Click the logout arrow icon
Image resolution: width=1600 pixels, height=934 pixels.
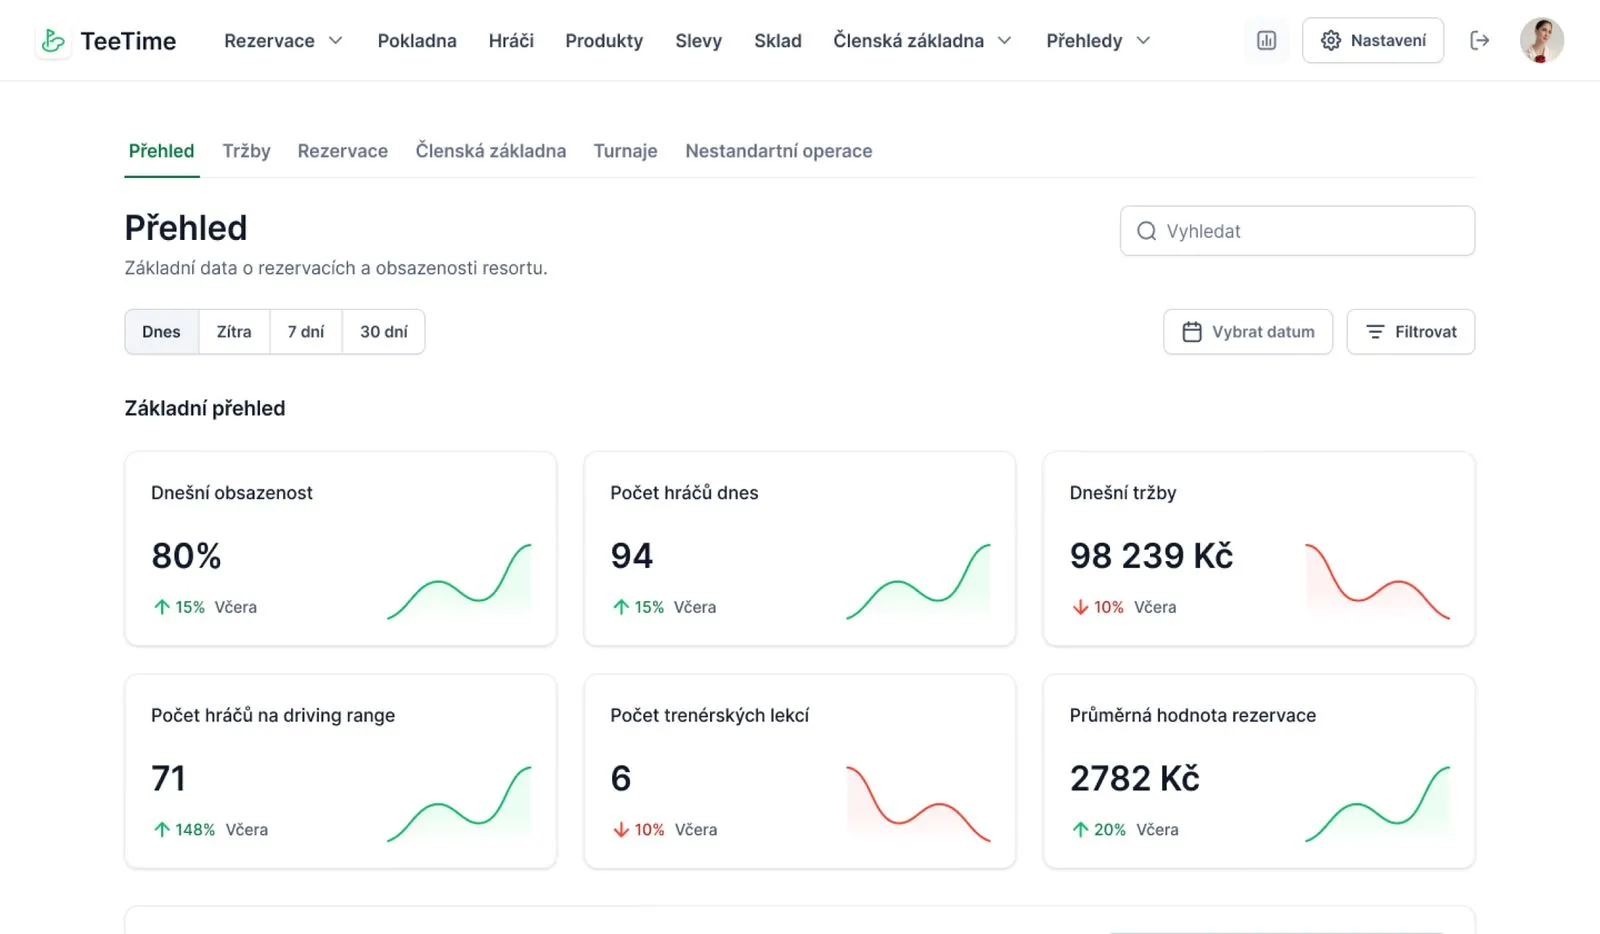pos(1480,41)
